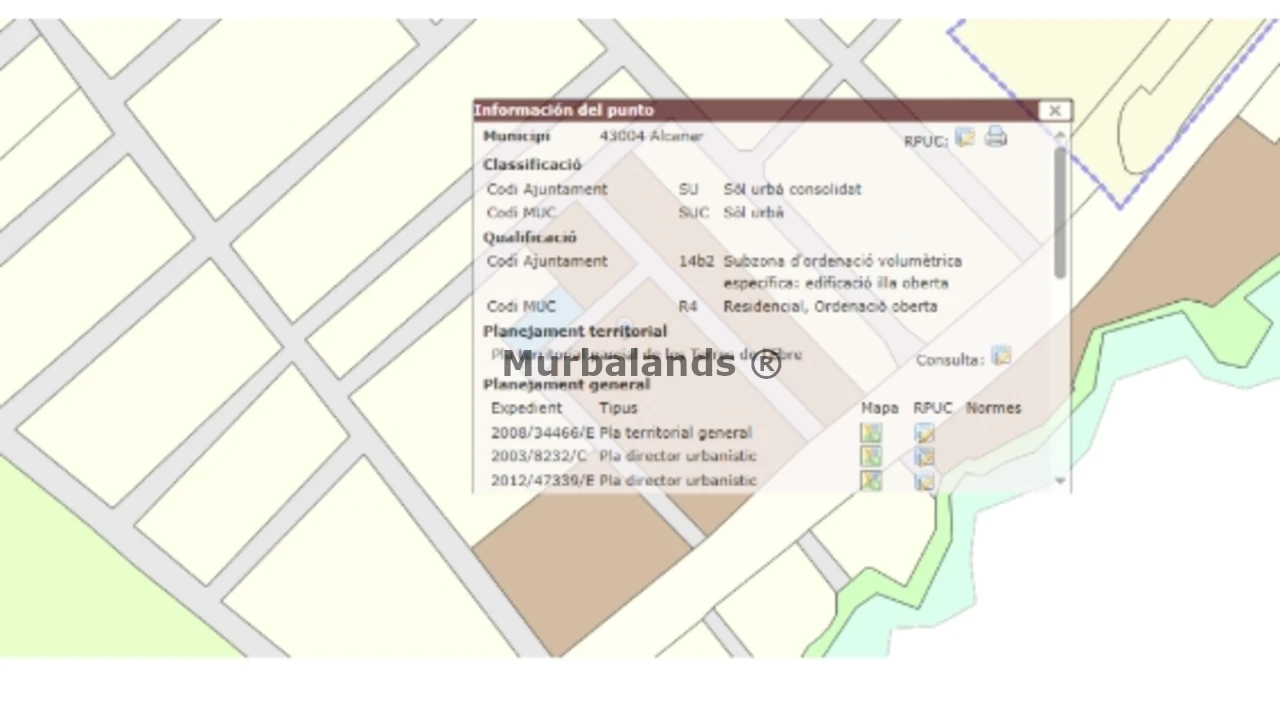Click the scrollbar down arrow in info panel
This screenshot has width=1280, height=720.
pos(1060,481)
